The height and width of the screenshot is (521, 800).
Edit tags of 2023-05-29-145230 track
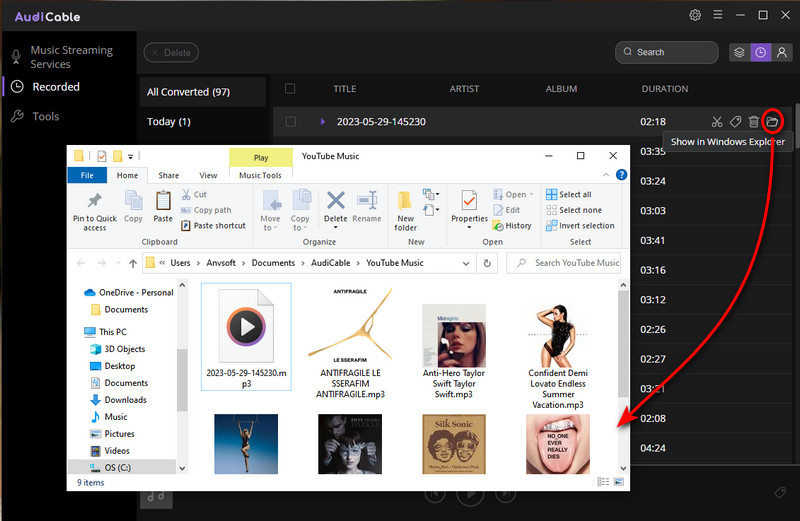coord(735,121)
